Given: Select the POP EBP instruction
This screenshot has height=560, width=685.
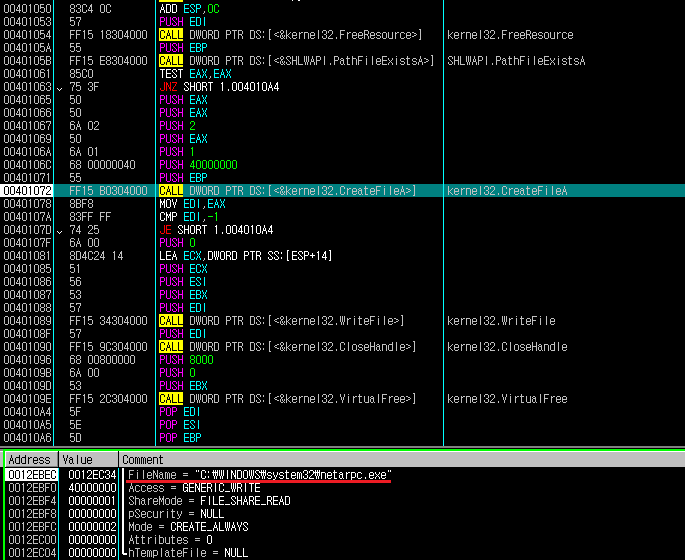Looking at the screenshot, I should pos(180,438).
